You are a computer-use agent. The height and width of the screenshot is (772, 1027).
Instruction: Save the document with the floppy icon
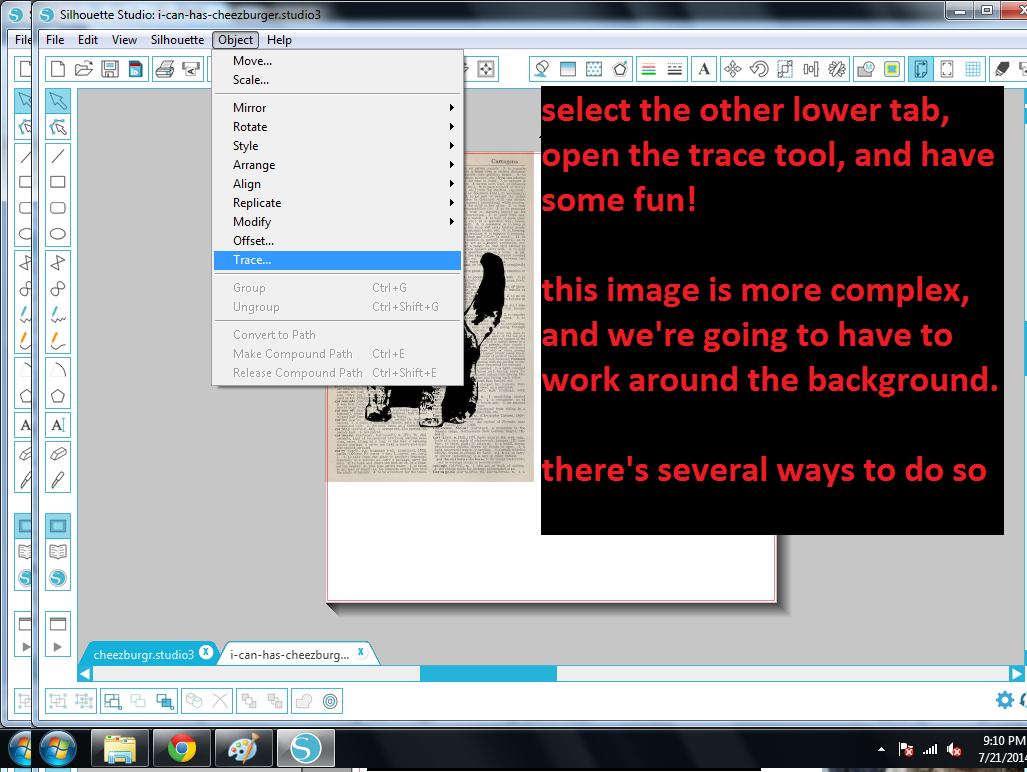tap(110, 69)
